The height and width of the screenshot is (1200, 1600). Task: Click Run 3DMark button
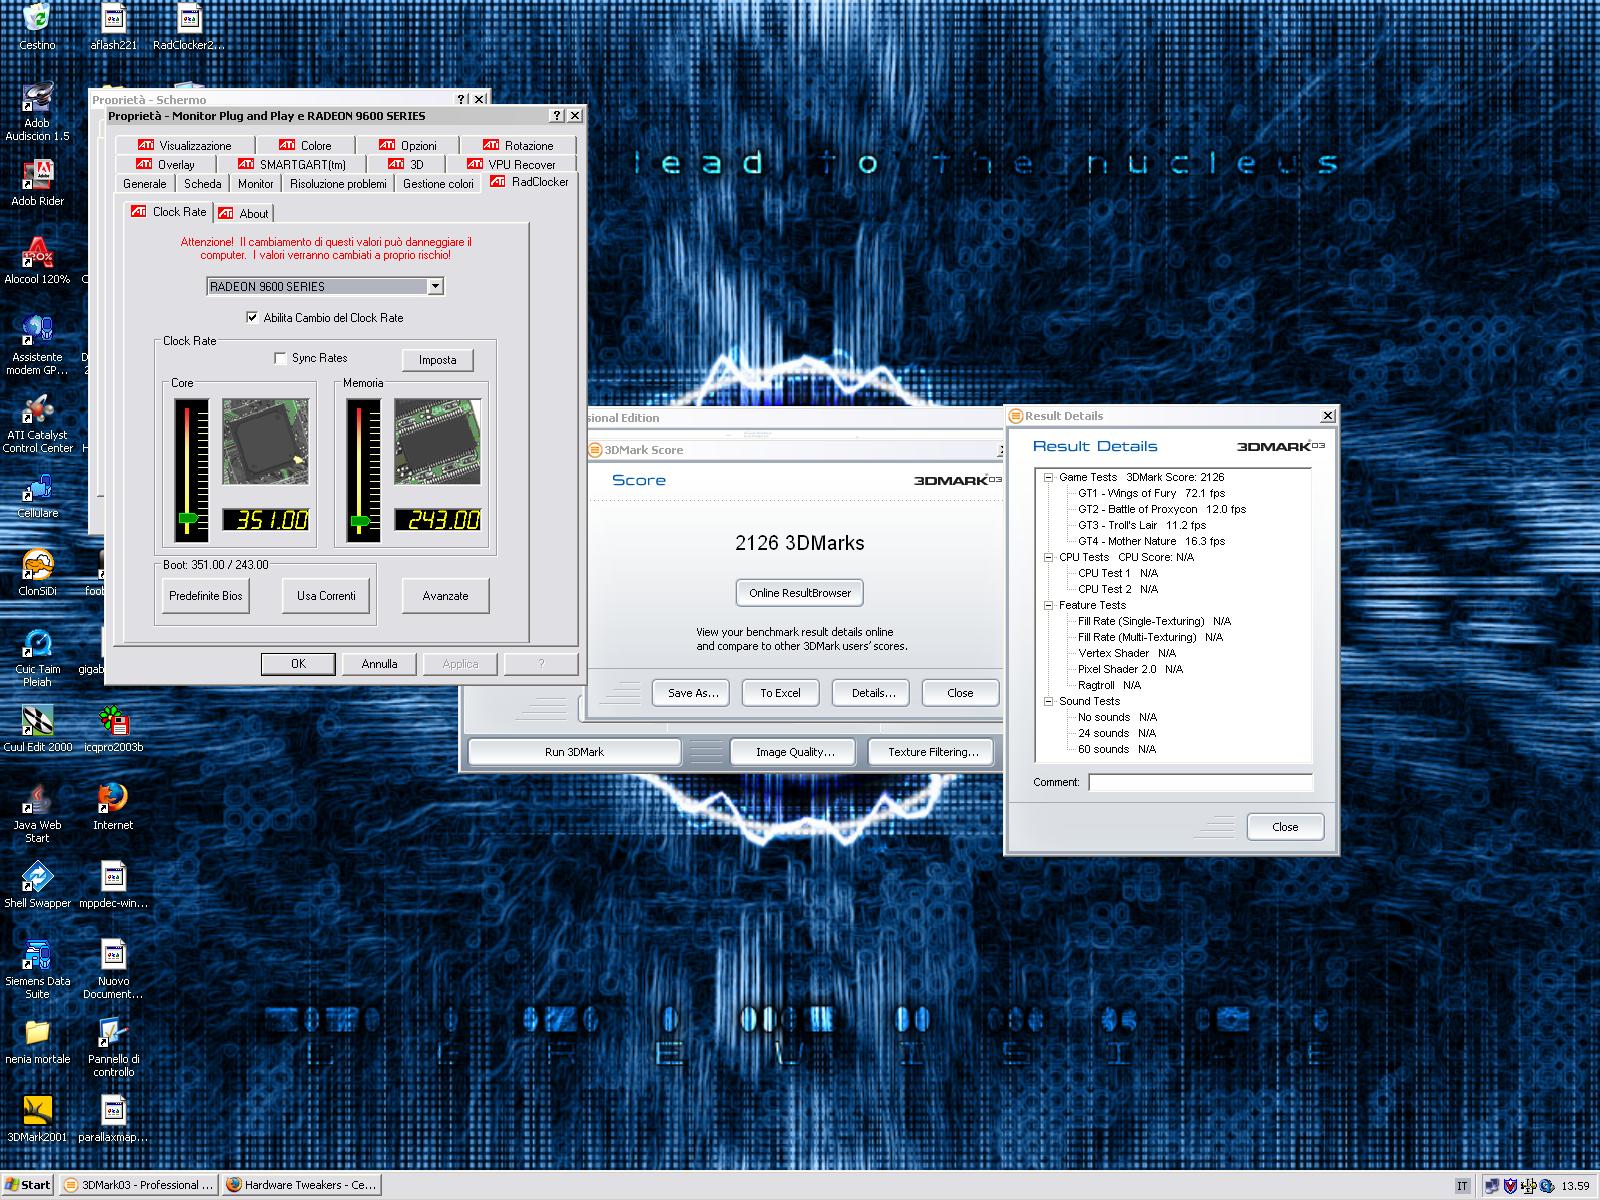pos(574,752)
